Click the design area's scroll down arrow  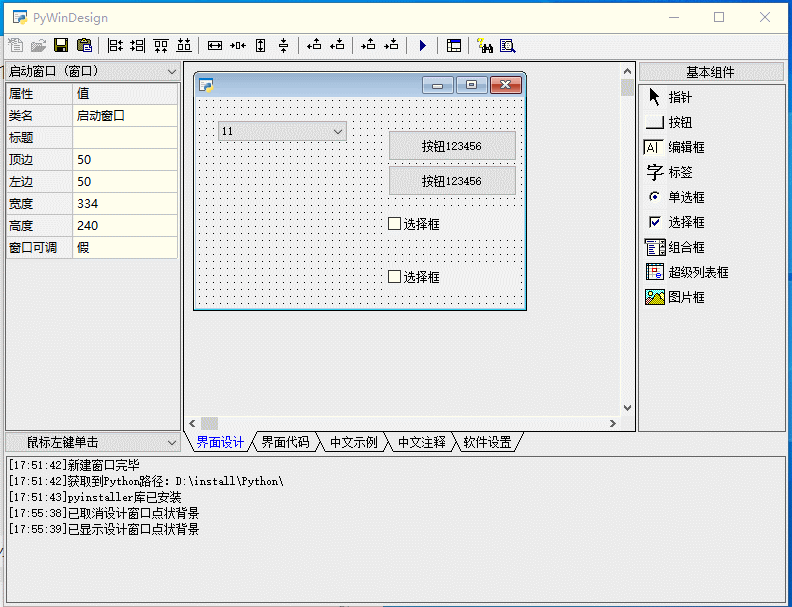pyautogui.click(x=627, y=408)
